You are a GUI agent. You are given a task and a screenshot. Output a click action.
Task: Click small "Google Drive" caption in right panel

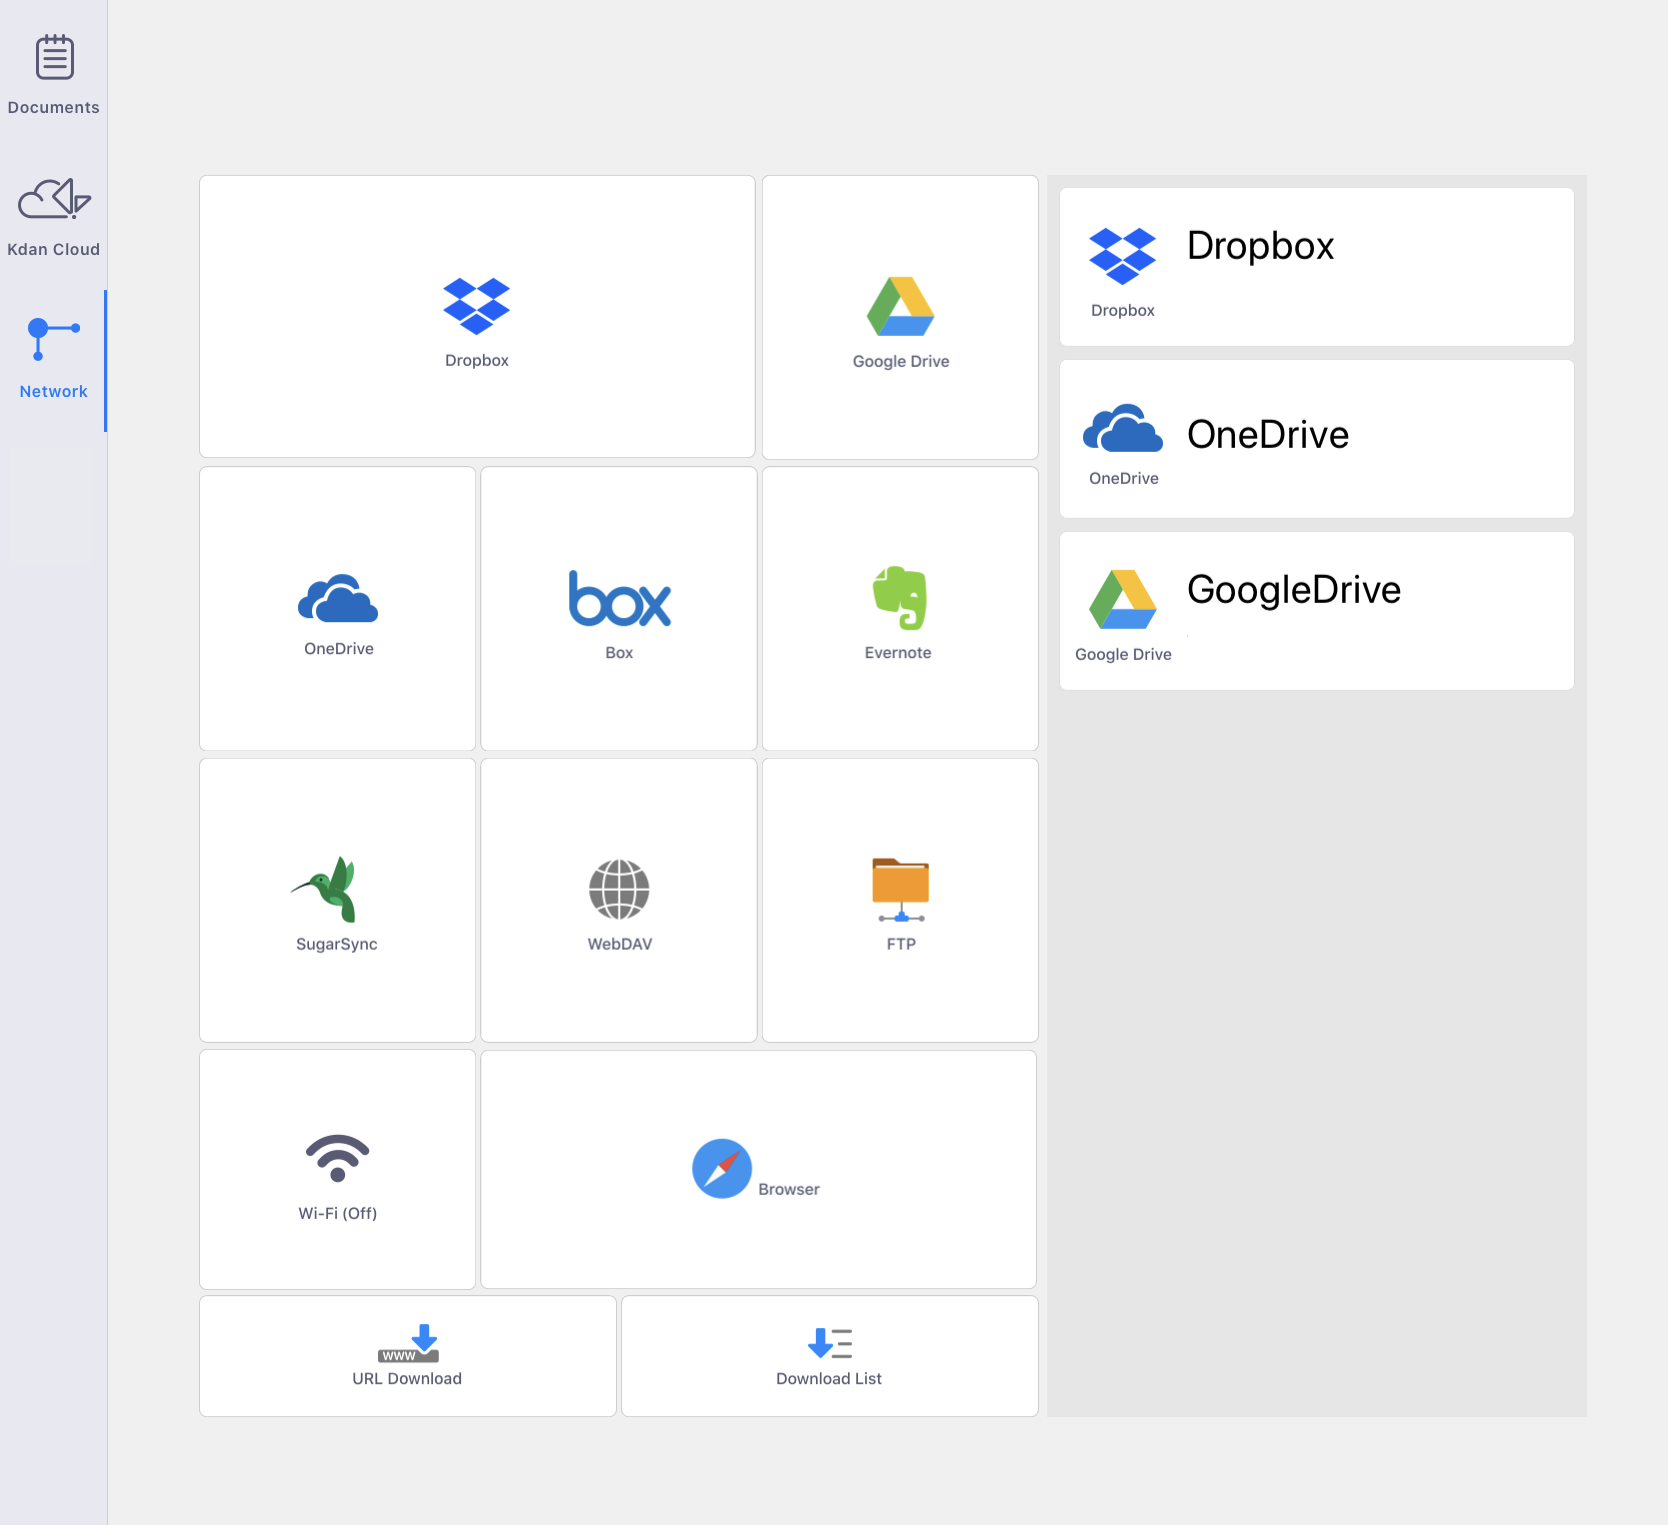click(1123, 654)
